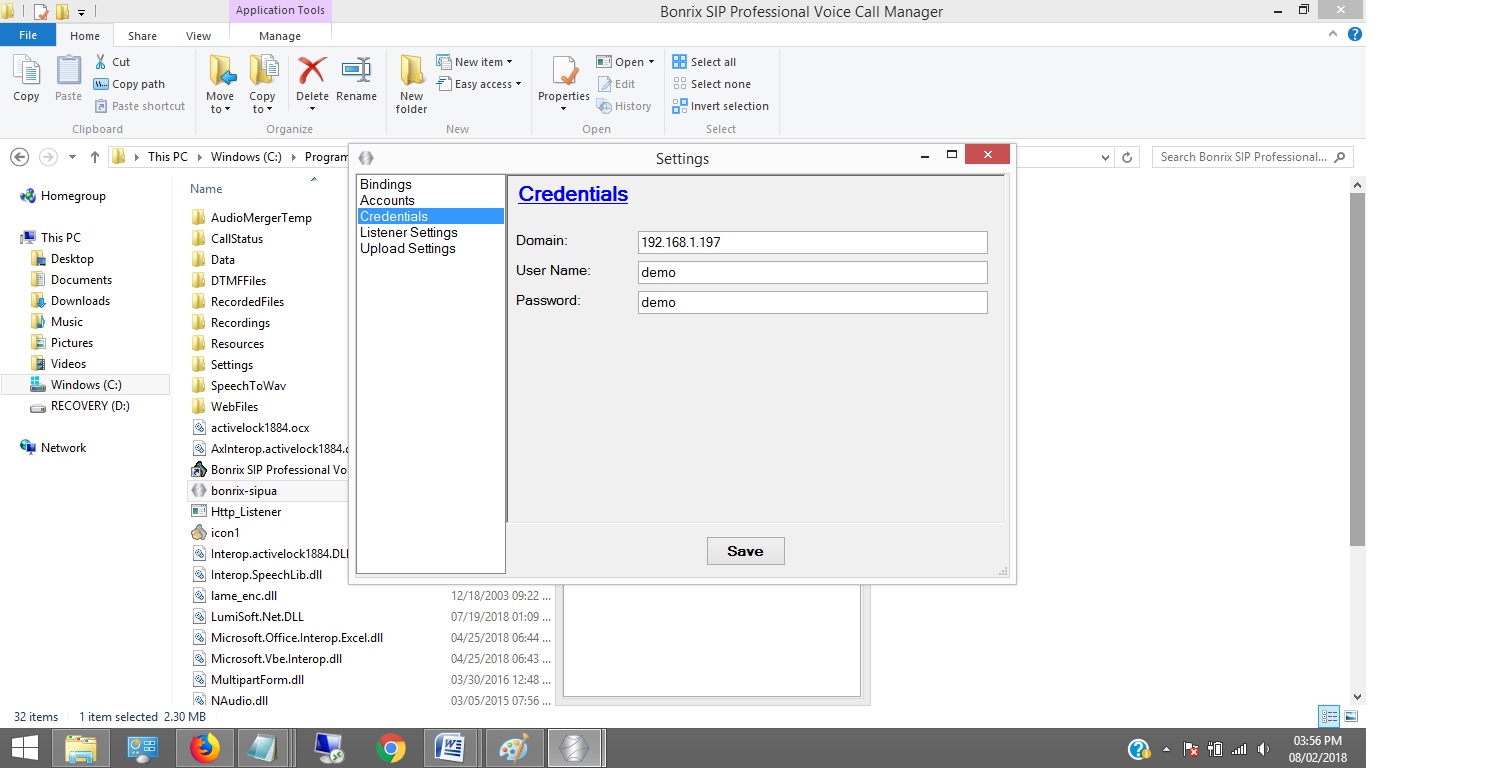Open Microsoft Word from the taskbar
Viewport: 1503px width, 768px height.
point(452,748)
